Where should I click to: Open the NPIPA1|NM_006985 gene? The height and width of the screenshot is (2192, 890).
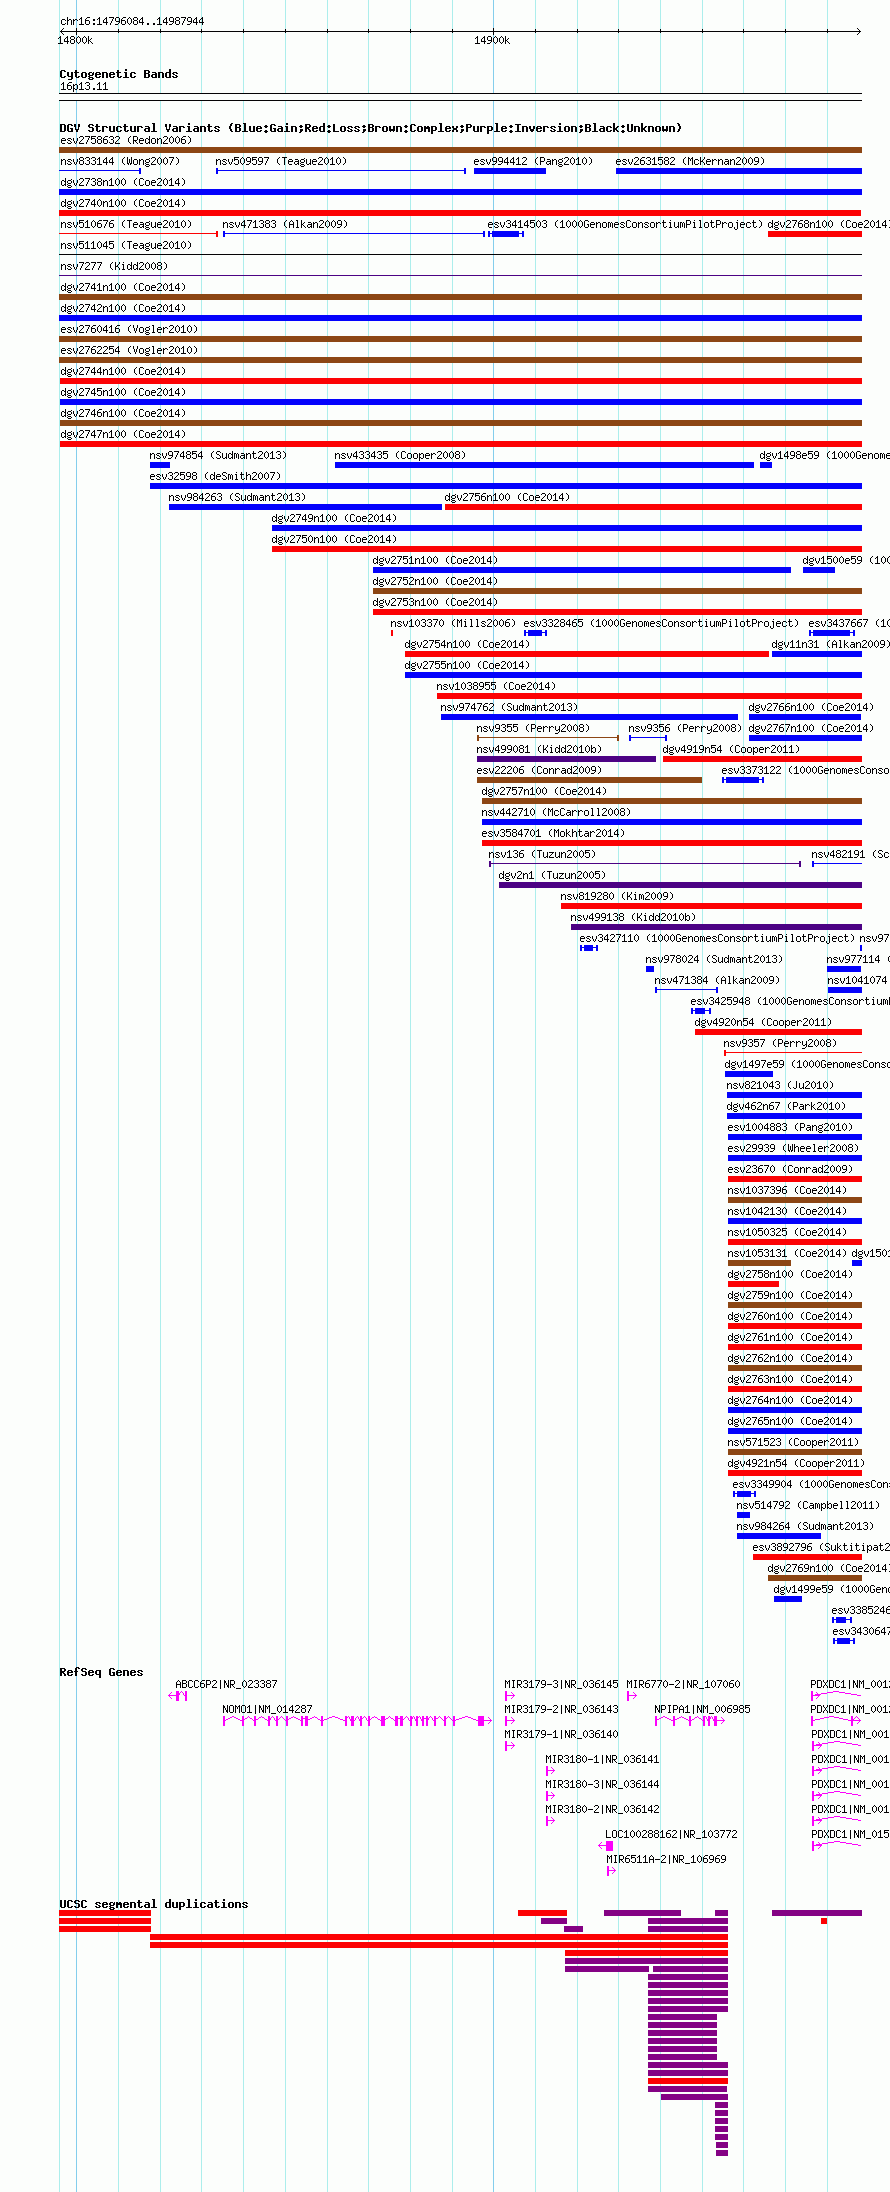click(x=689, y=1721)
